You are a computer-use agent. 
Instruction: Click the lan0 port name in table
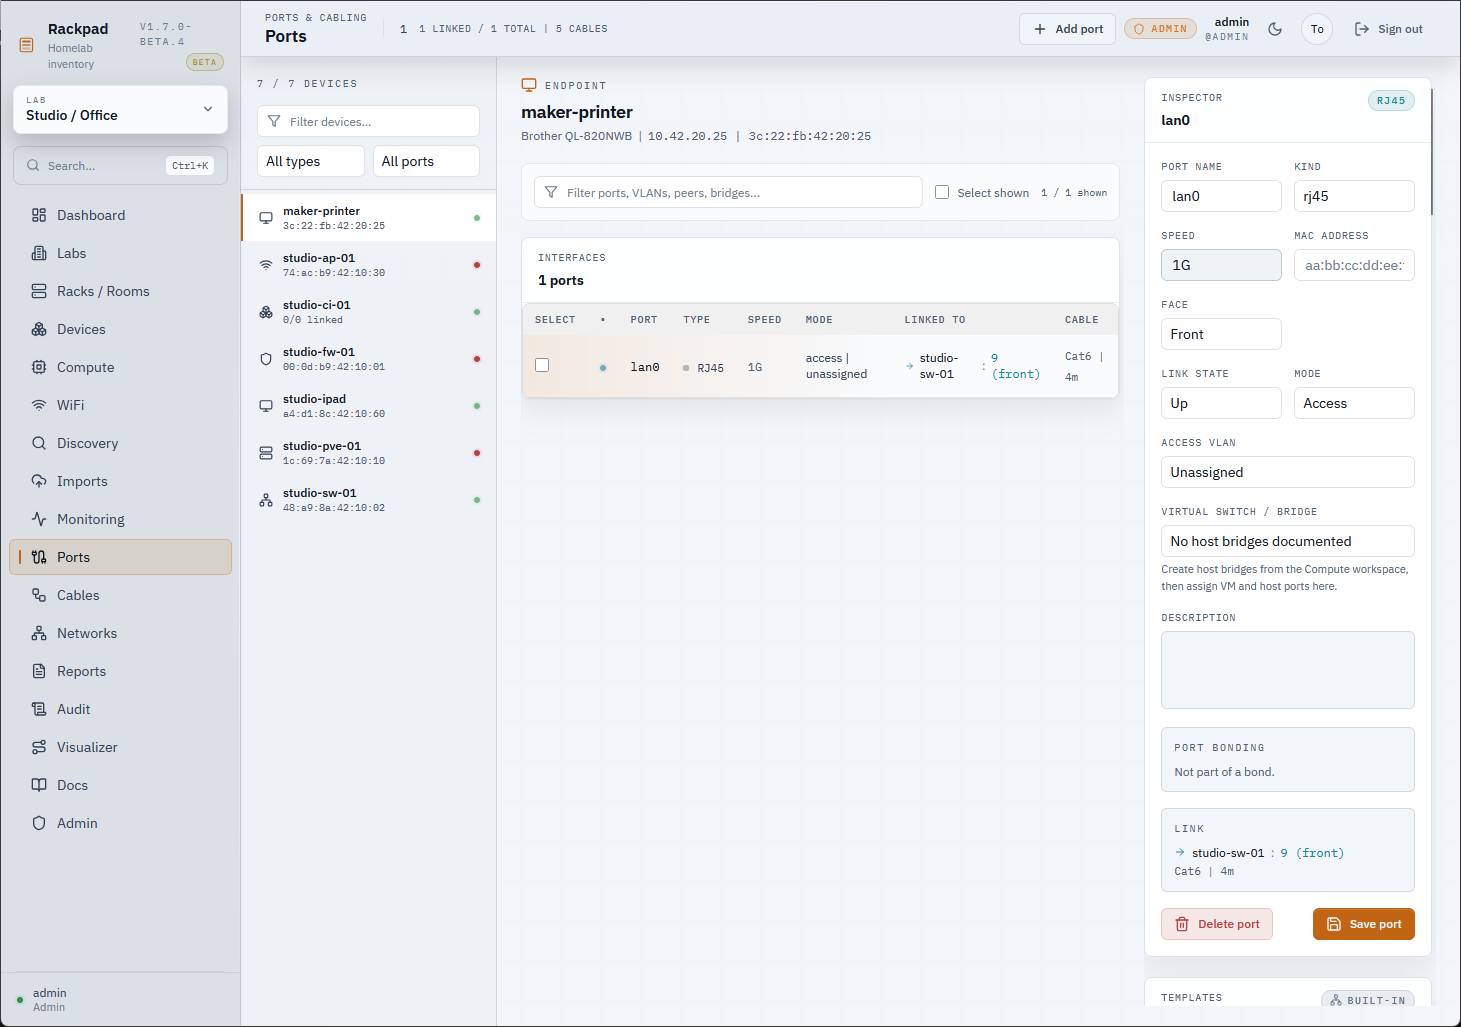click(x=645, y=367)
